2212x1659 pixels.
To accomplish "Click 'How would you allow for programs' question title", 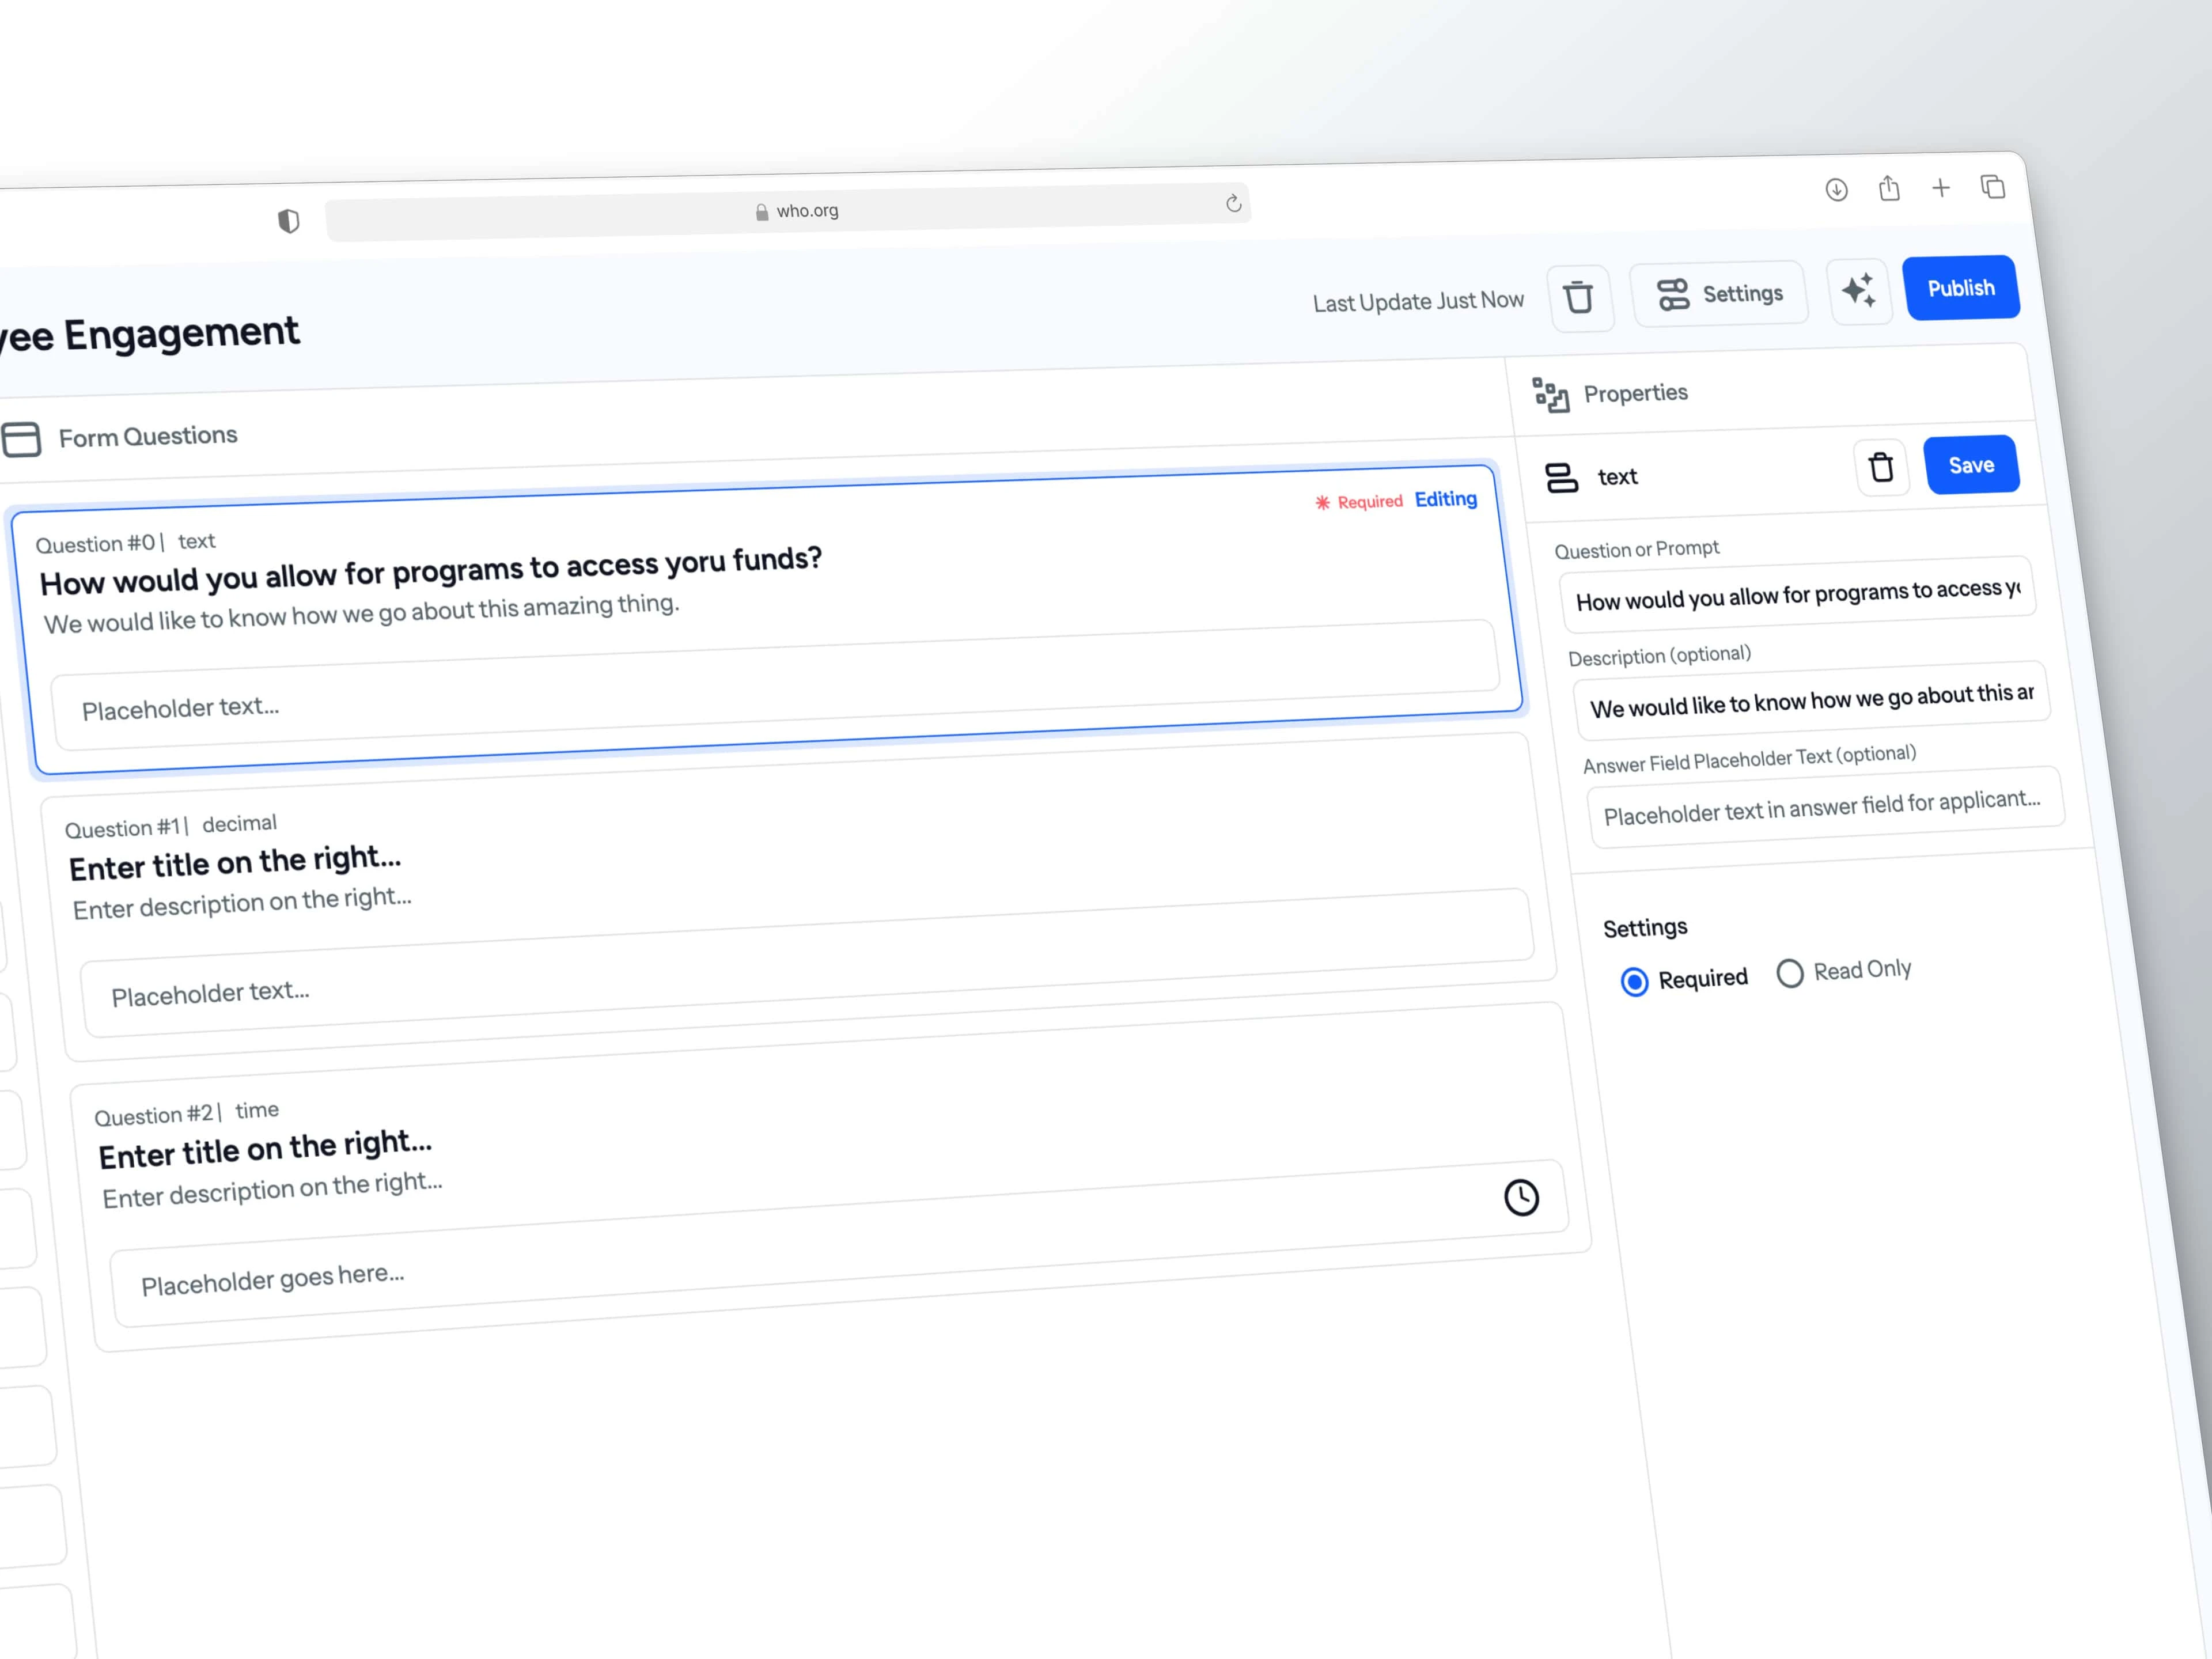I will pos(431,570).
